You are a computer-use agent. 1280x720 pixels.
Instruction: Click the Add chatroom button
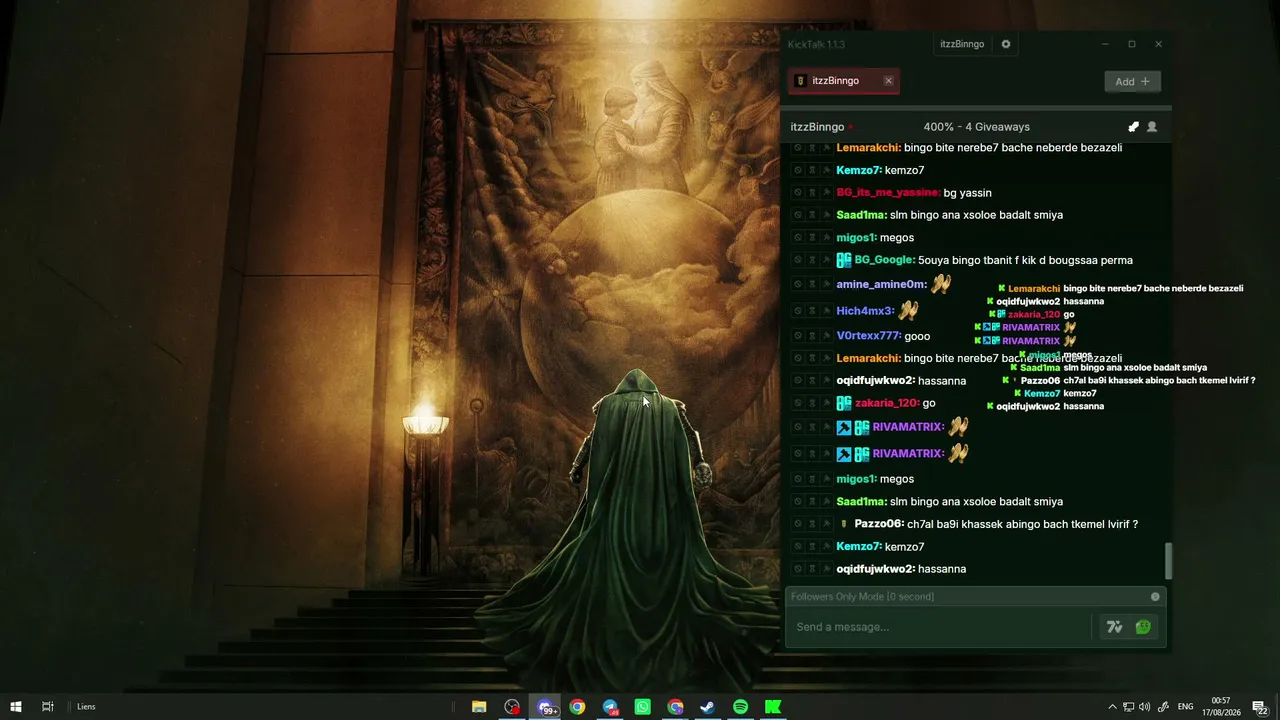pyautogui.click(x=1133, y=82)
